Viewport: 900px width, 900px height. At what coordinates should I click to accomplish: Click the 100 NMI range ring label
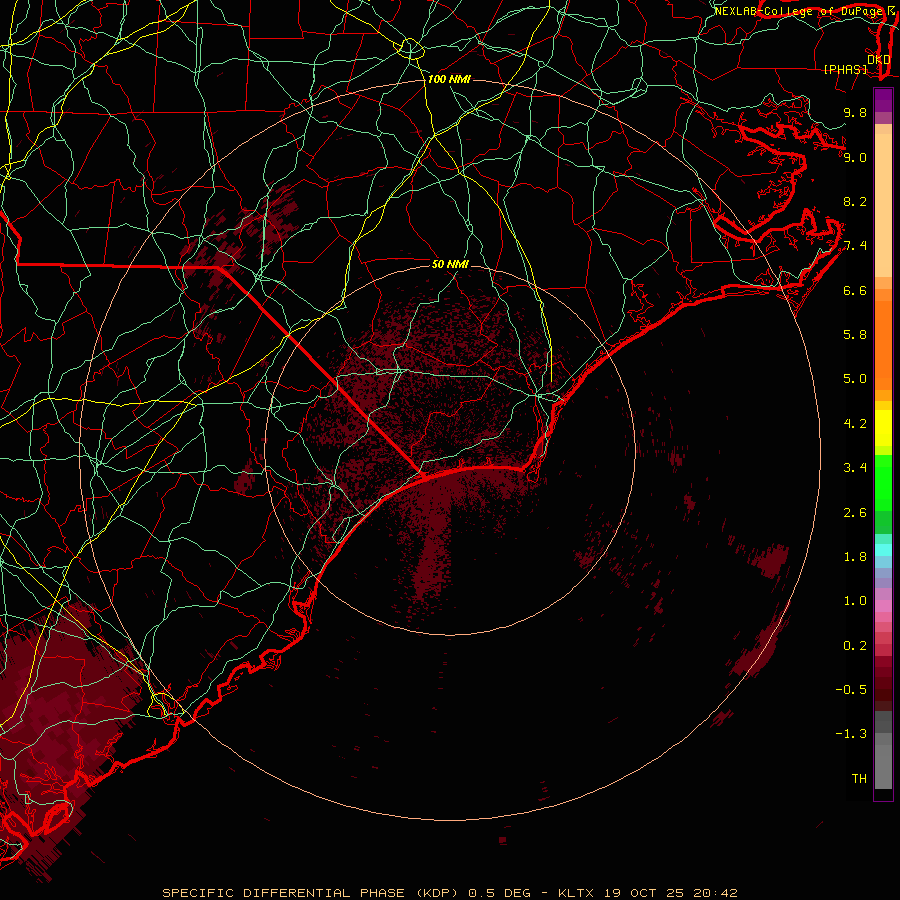click(449, 79)
